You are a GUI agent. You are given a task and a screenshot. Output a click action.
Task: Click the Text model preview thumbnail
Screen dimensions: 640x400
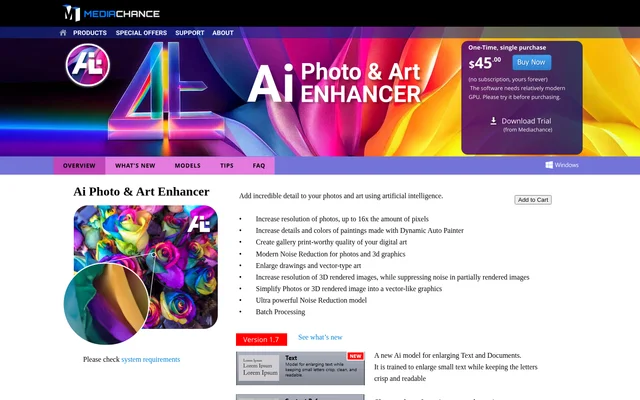point(300,368)
